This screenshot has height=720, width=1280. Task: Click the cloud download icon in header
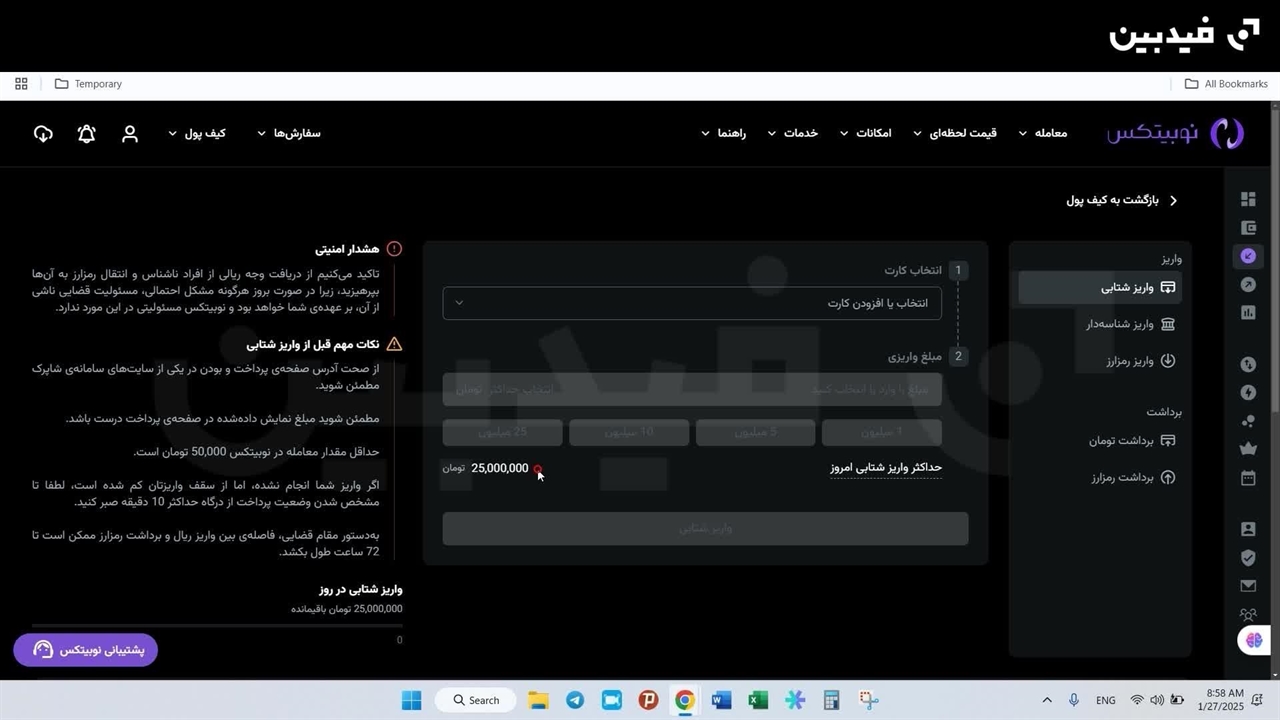point(43,134)
